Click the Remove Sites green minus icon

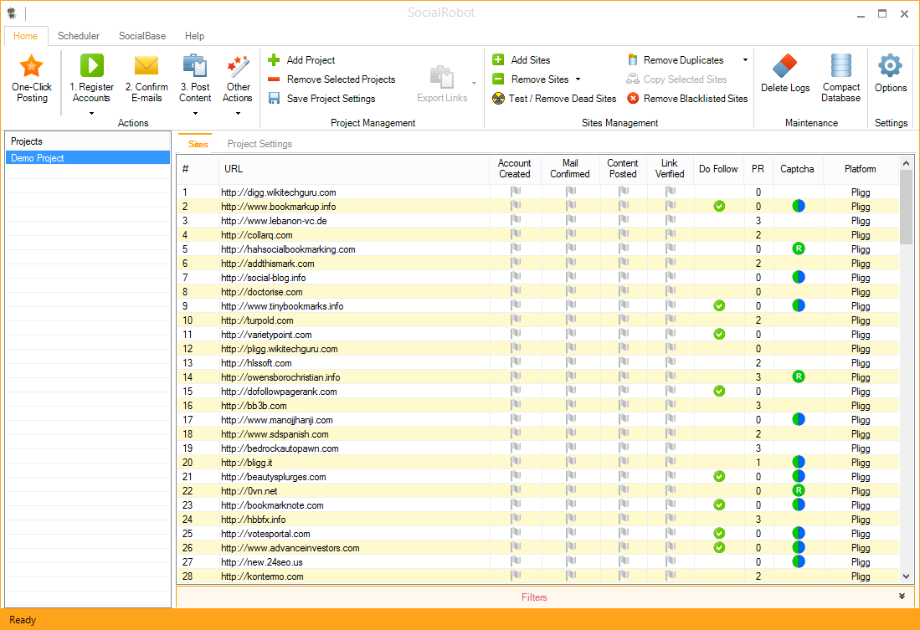tap(498, 79)
